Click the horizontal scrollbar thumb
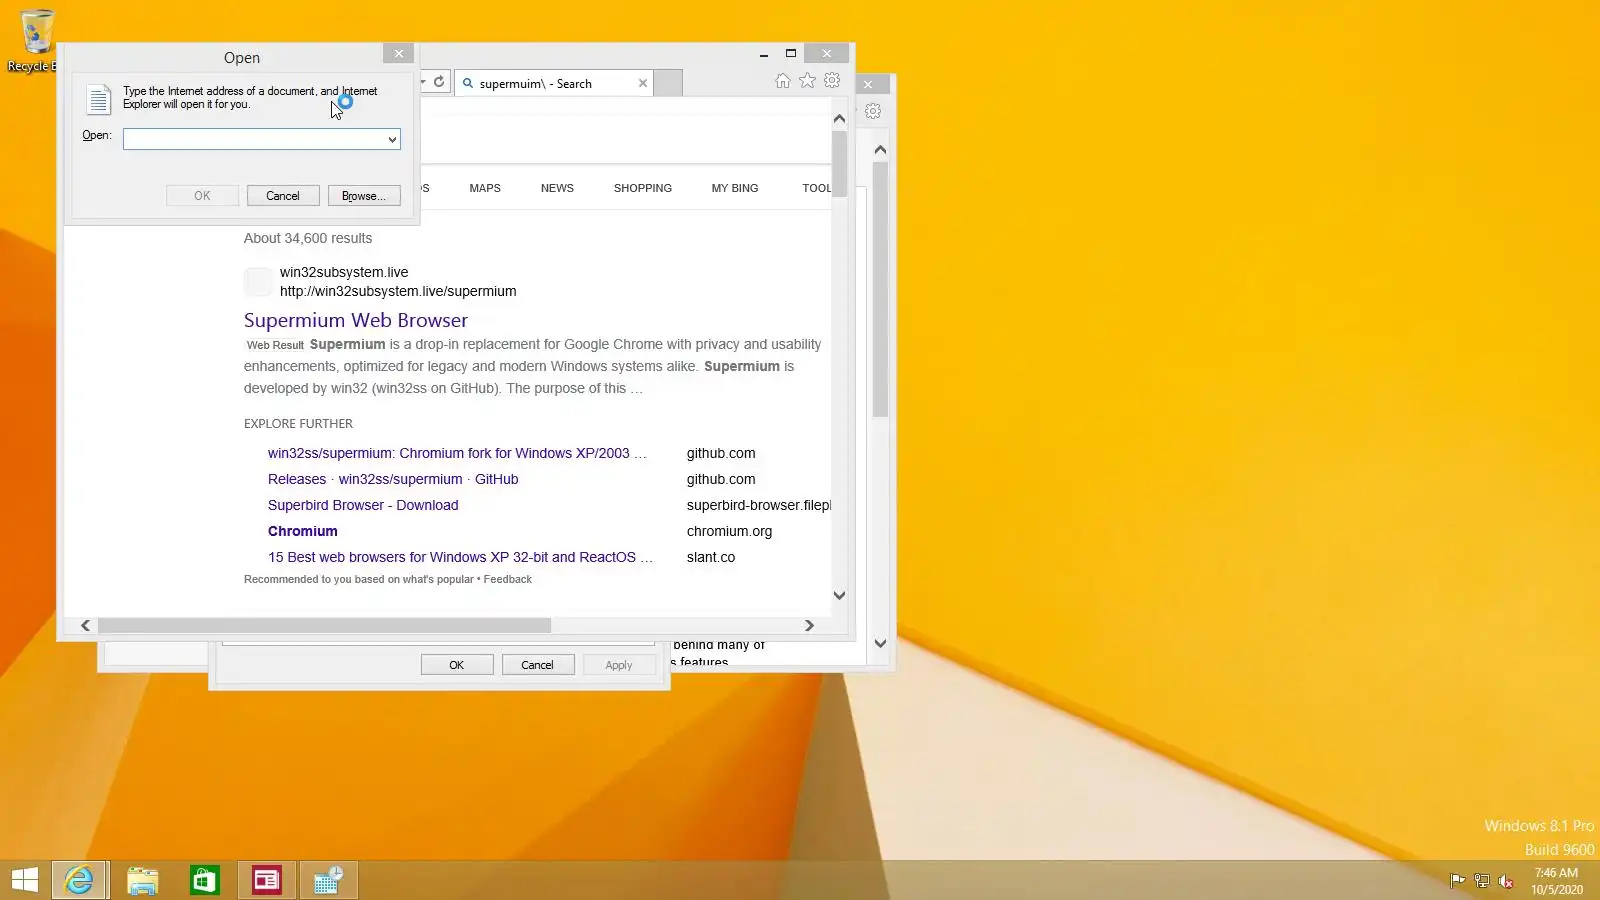1600x900 pixels. pyautogui.click(x=324, y=625)
